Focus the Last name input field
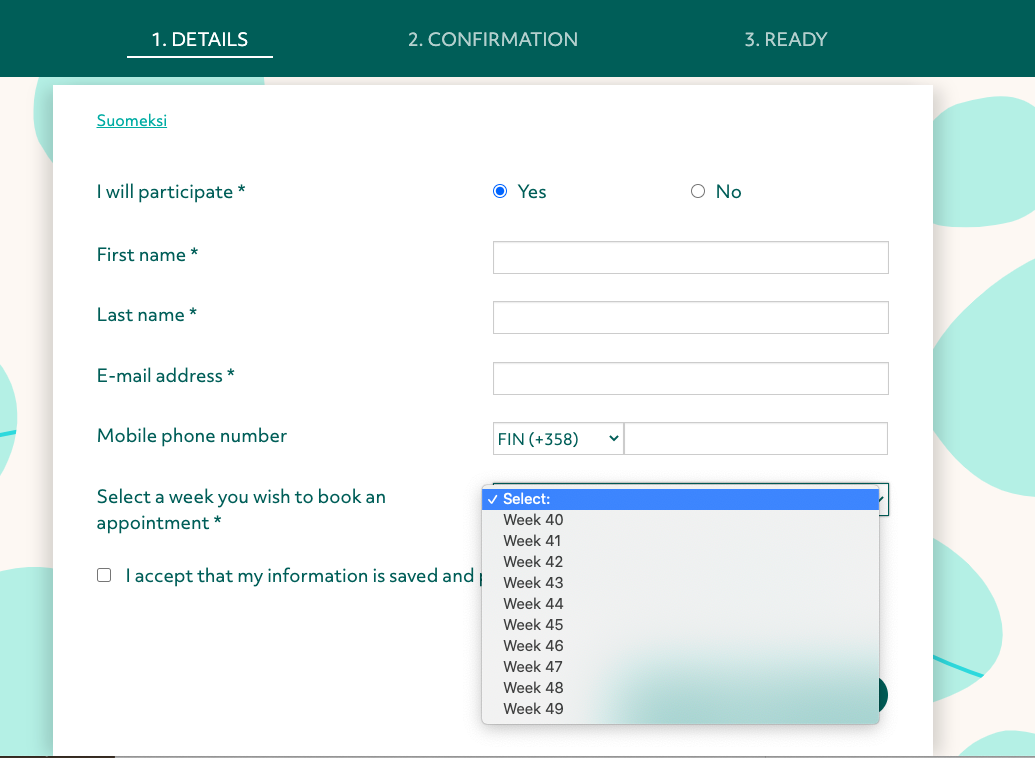Screen dimensions: 1035x758 pos(690,318)
